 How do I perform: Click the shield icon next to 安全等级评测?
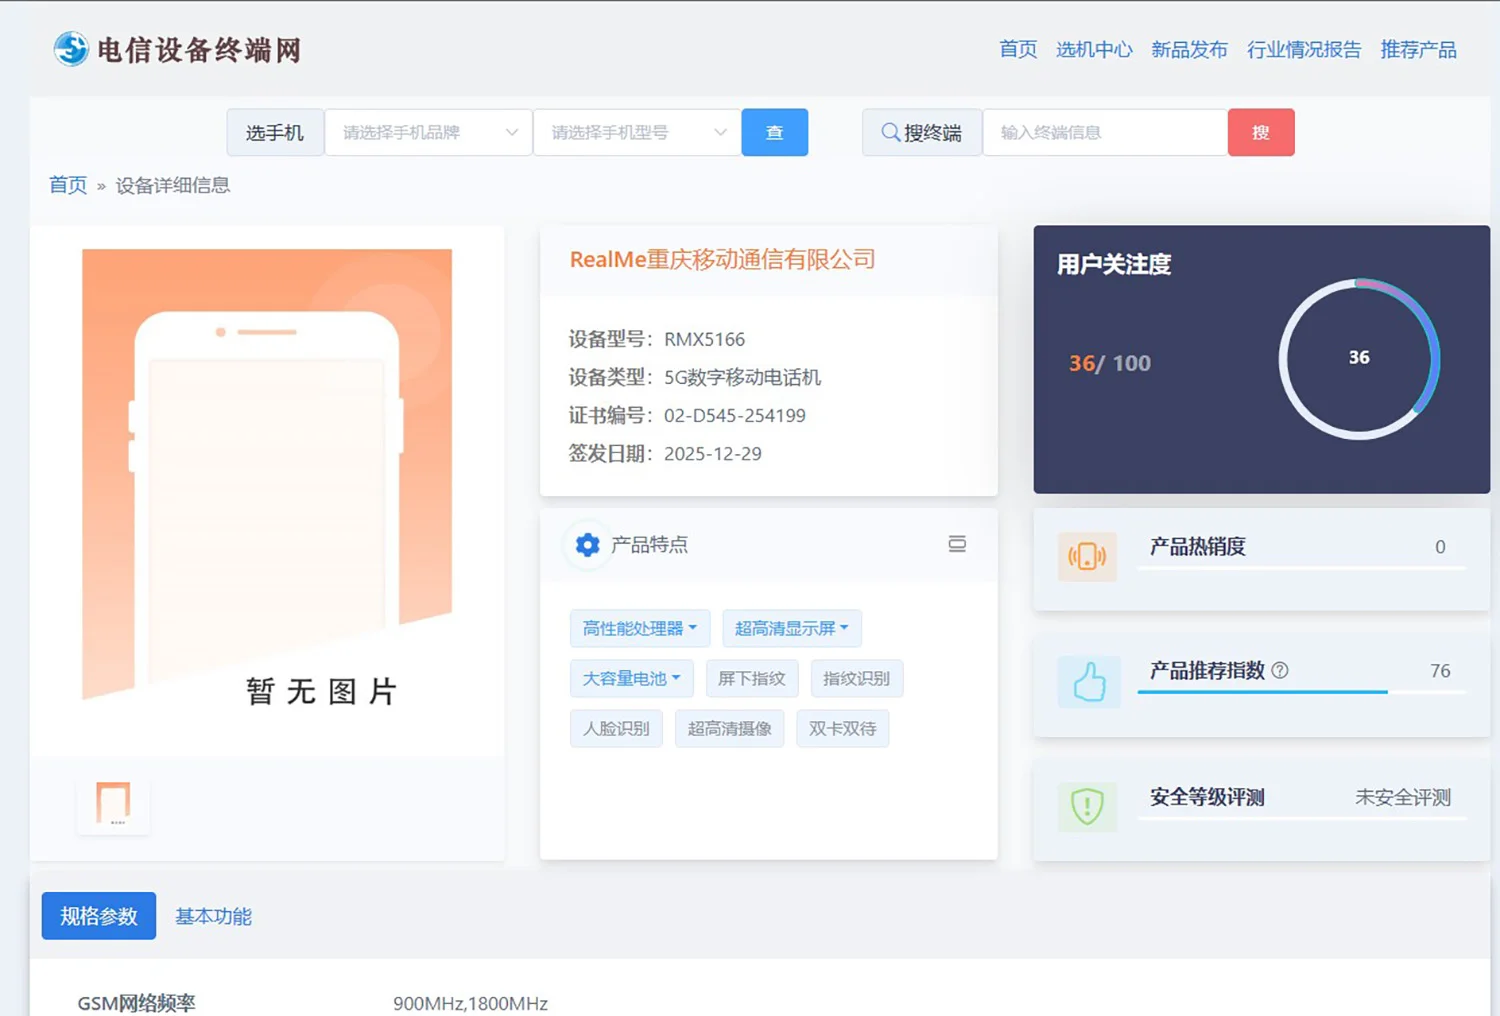tap(1087, 807)
